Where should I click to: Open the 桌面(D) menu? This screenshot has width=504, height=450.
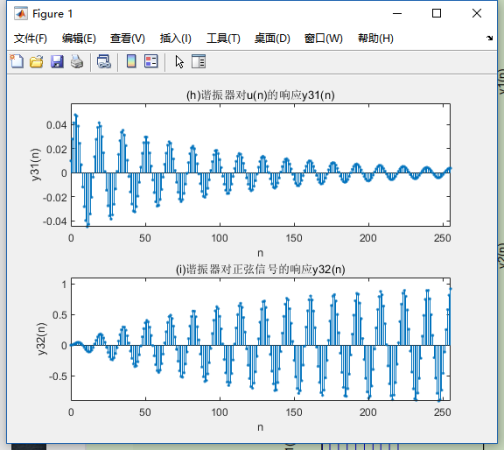(x=272, y=38)
